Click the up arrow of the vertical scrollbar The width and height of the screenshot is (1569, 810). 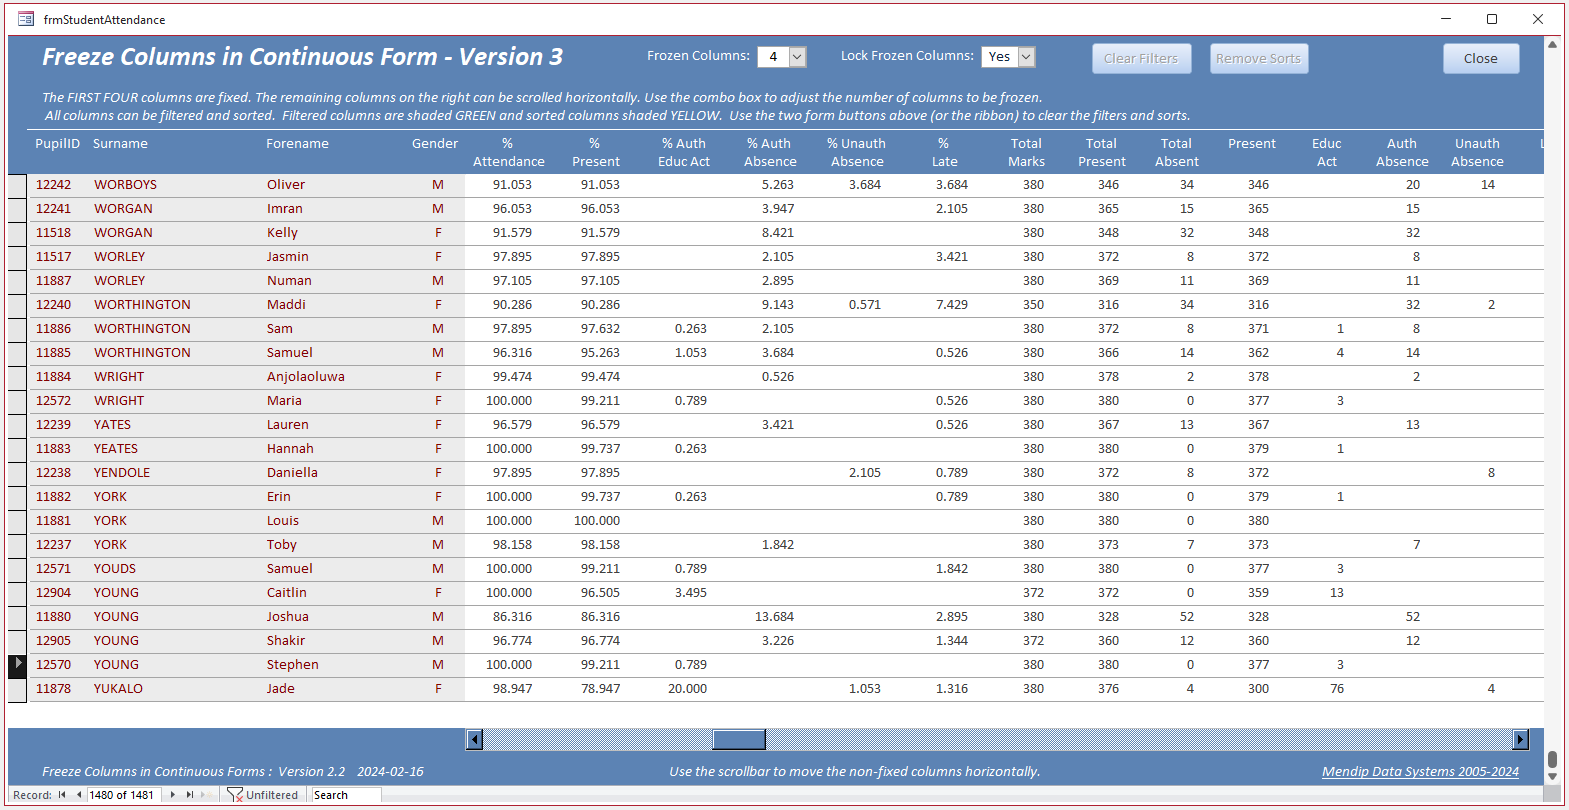[x=1552, y=44]
